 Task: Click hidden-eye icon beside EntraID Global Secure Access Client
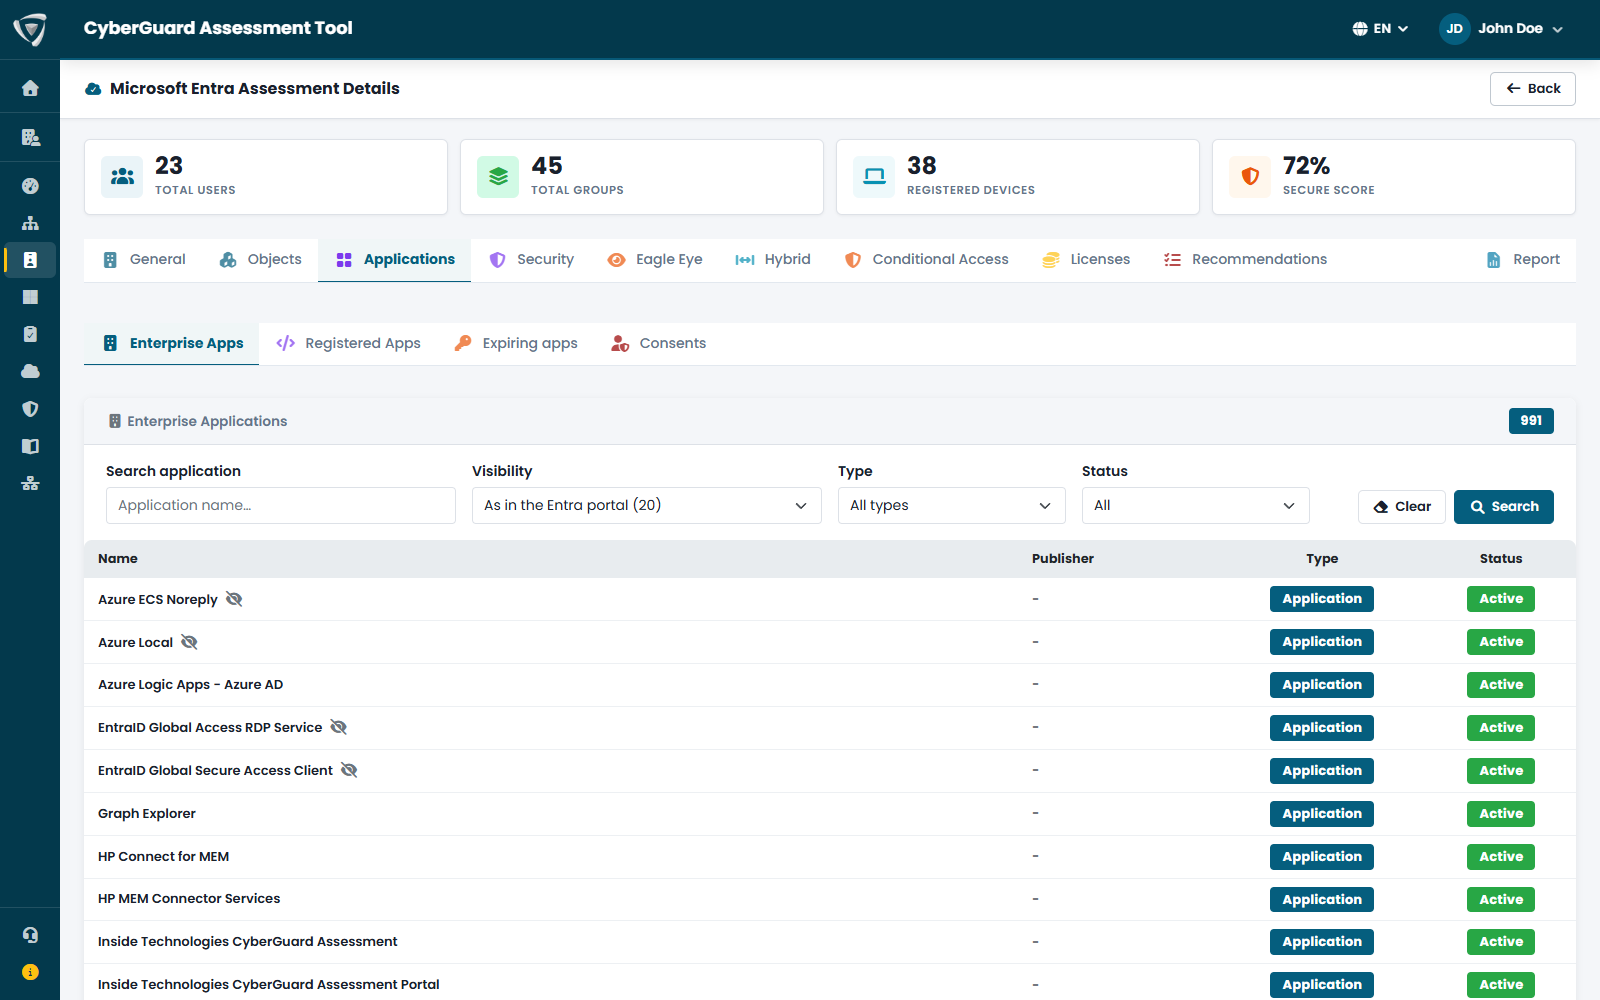click(349, 770)
